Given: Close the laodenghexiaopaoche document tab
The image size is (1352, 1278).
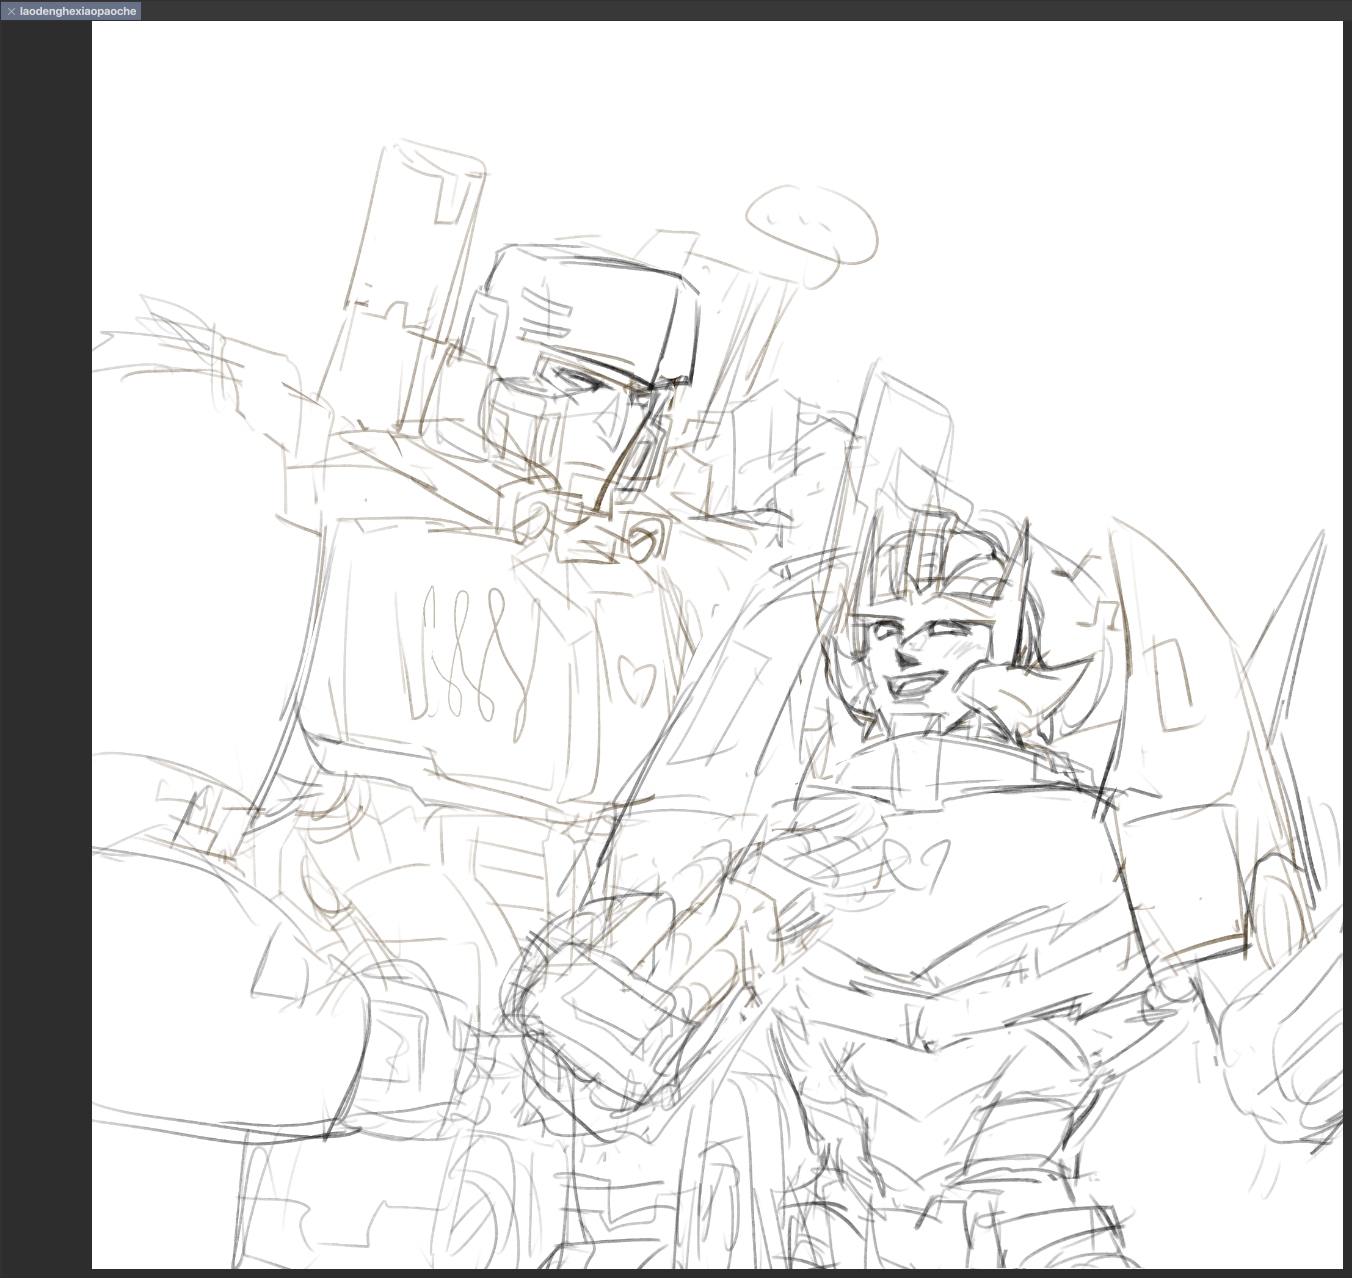Looking at the screenshot, I should 11,11.
